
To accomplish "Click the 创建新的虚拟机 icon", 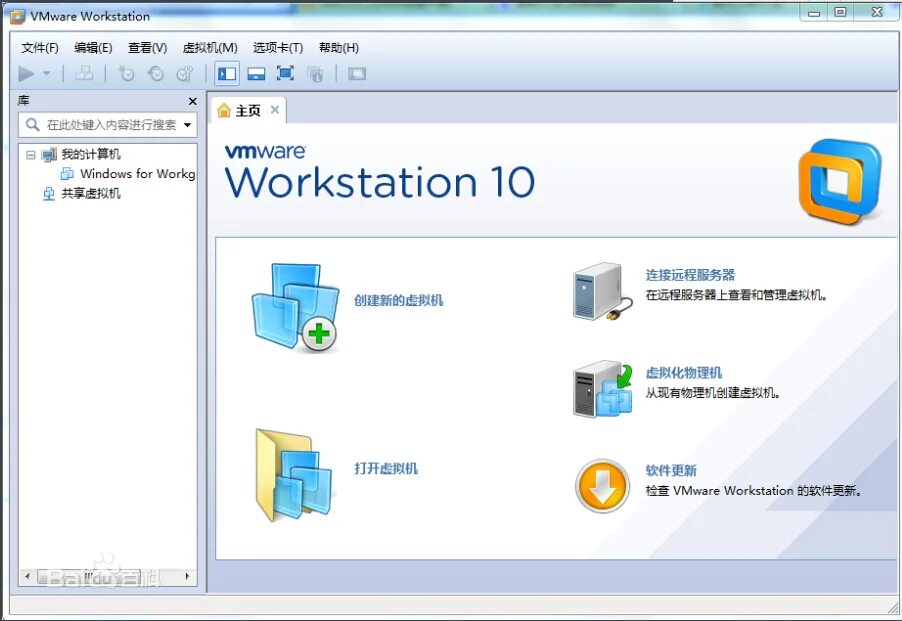I will (x=295, y=307).
